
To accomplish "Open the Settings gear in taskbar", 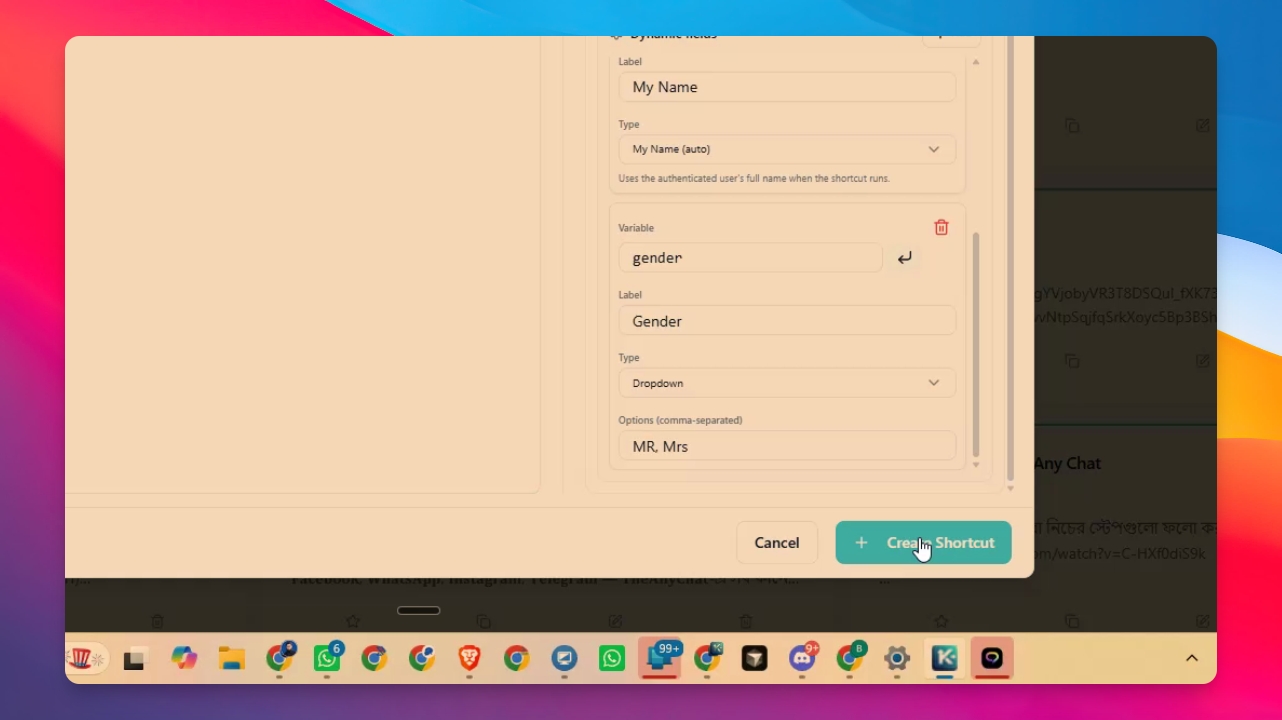I will point(897,658).
